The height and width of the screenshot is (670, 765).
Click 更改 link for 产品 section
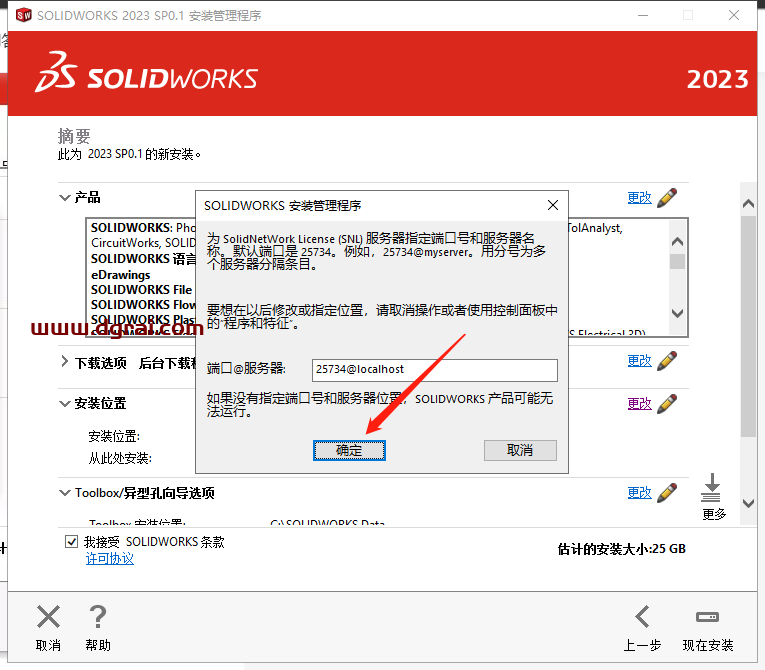tap(639, 198)
